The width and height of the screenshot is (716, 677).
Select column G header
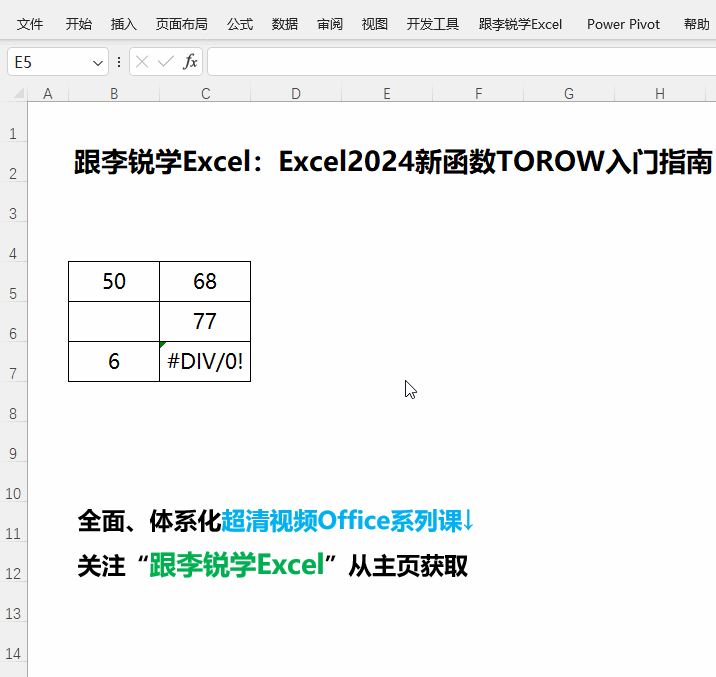pyautogui.click(x=569, y=94)
